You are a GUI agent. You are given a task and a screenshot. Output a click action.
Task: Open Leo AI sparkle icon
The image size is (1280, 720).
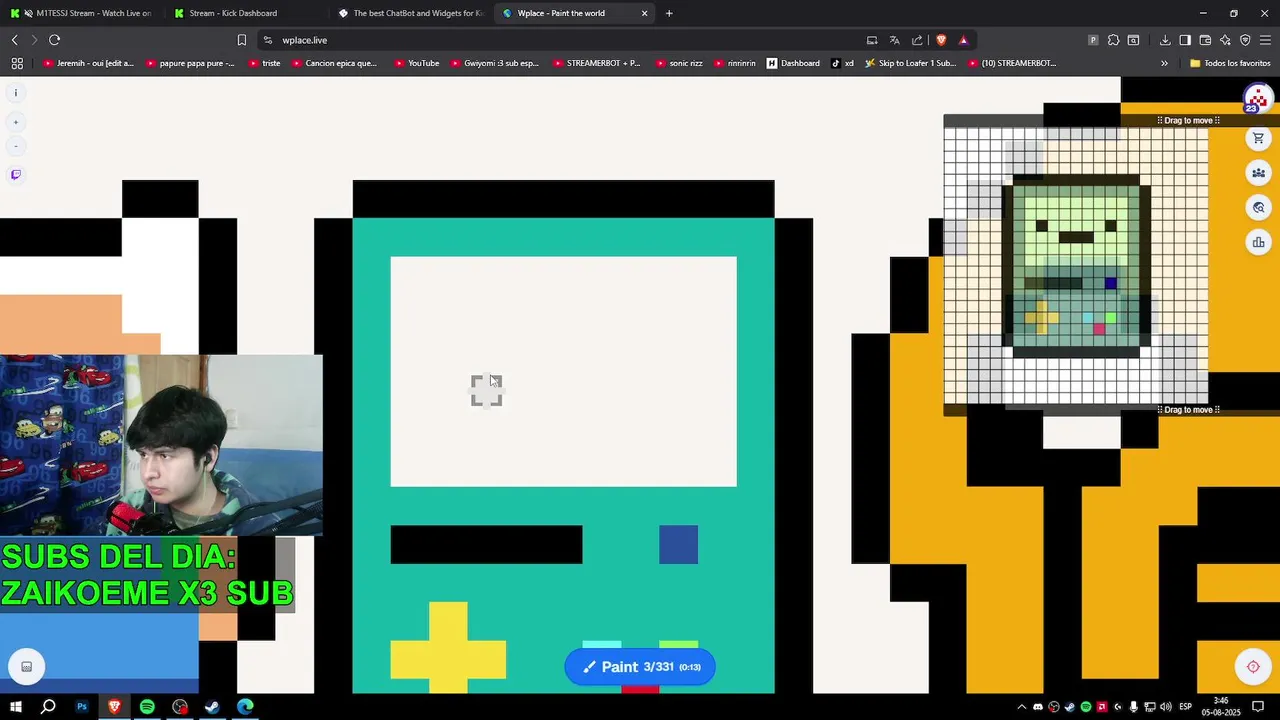(1225, 40)
